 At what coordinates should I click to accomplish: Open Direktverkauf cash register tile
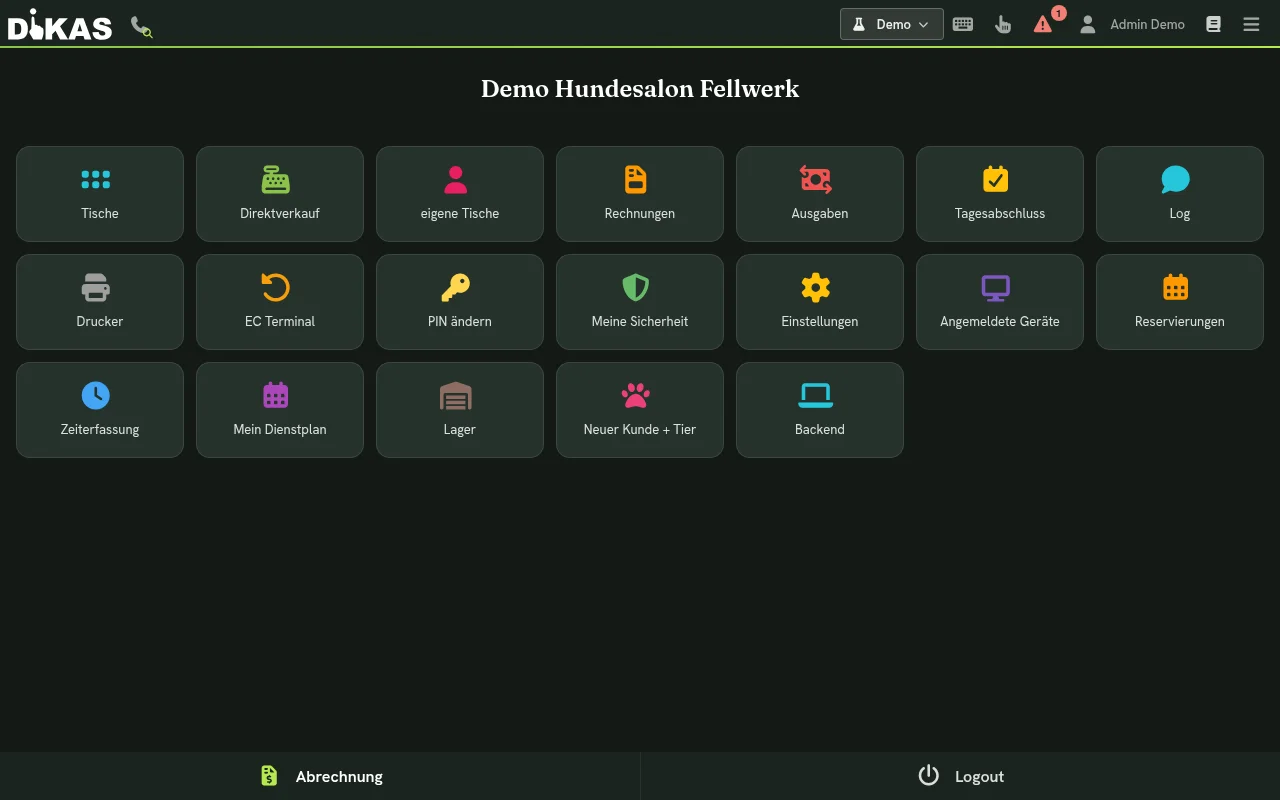[x=280, y=194]
